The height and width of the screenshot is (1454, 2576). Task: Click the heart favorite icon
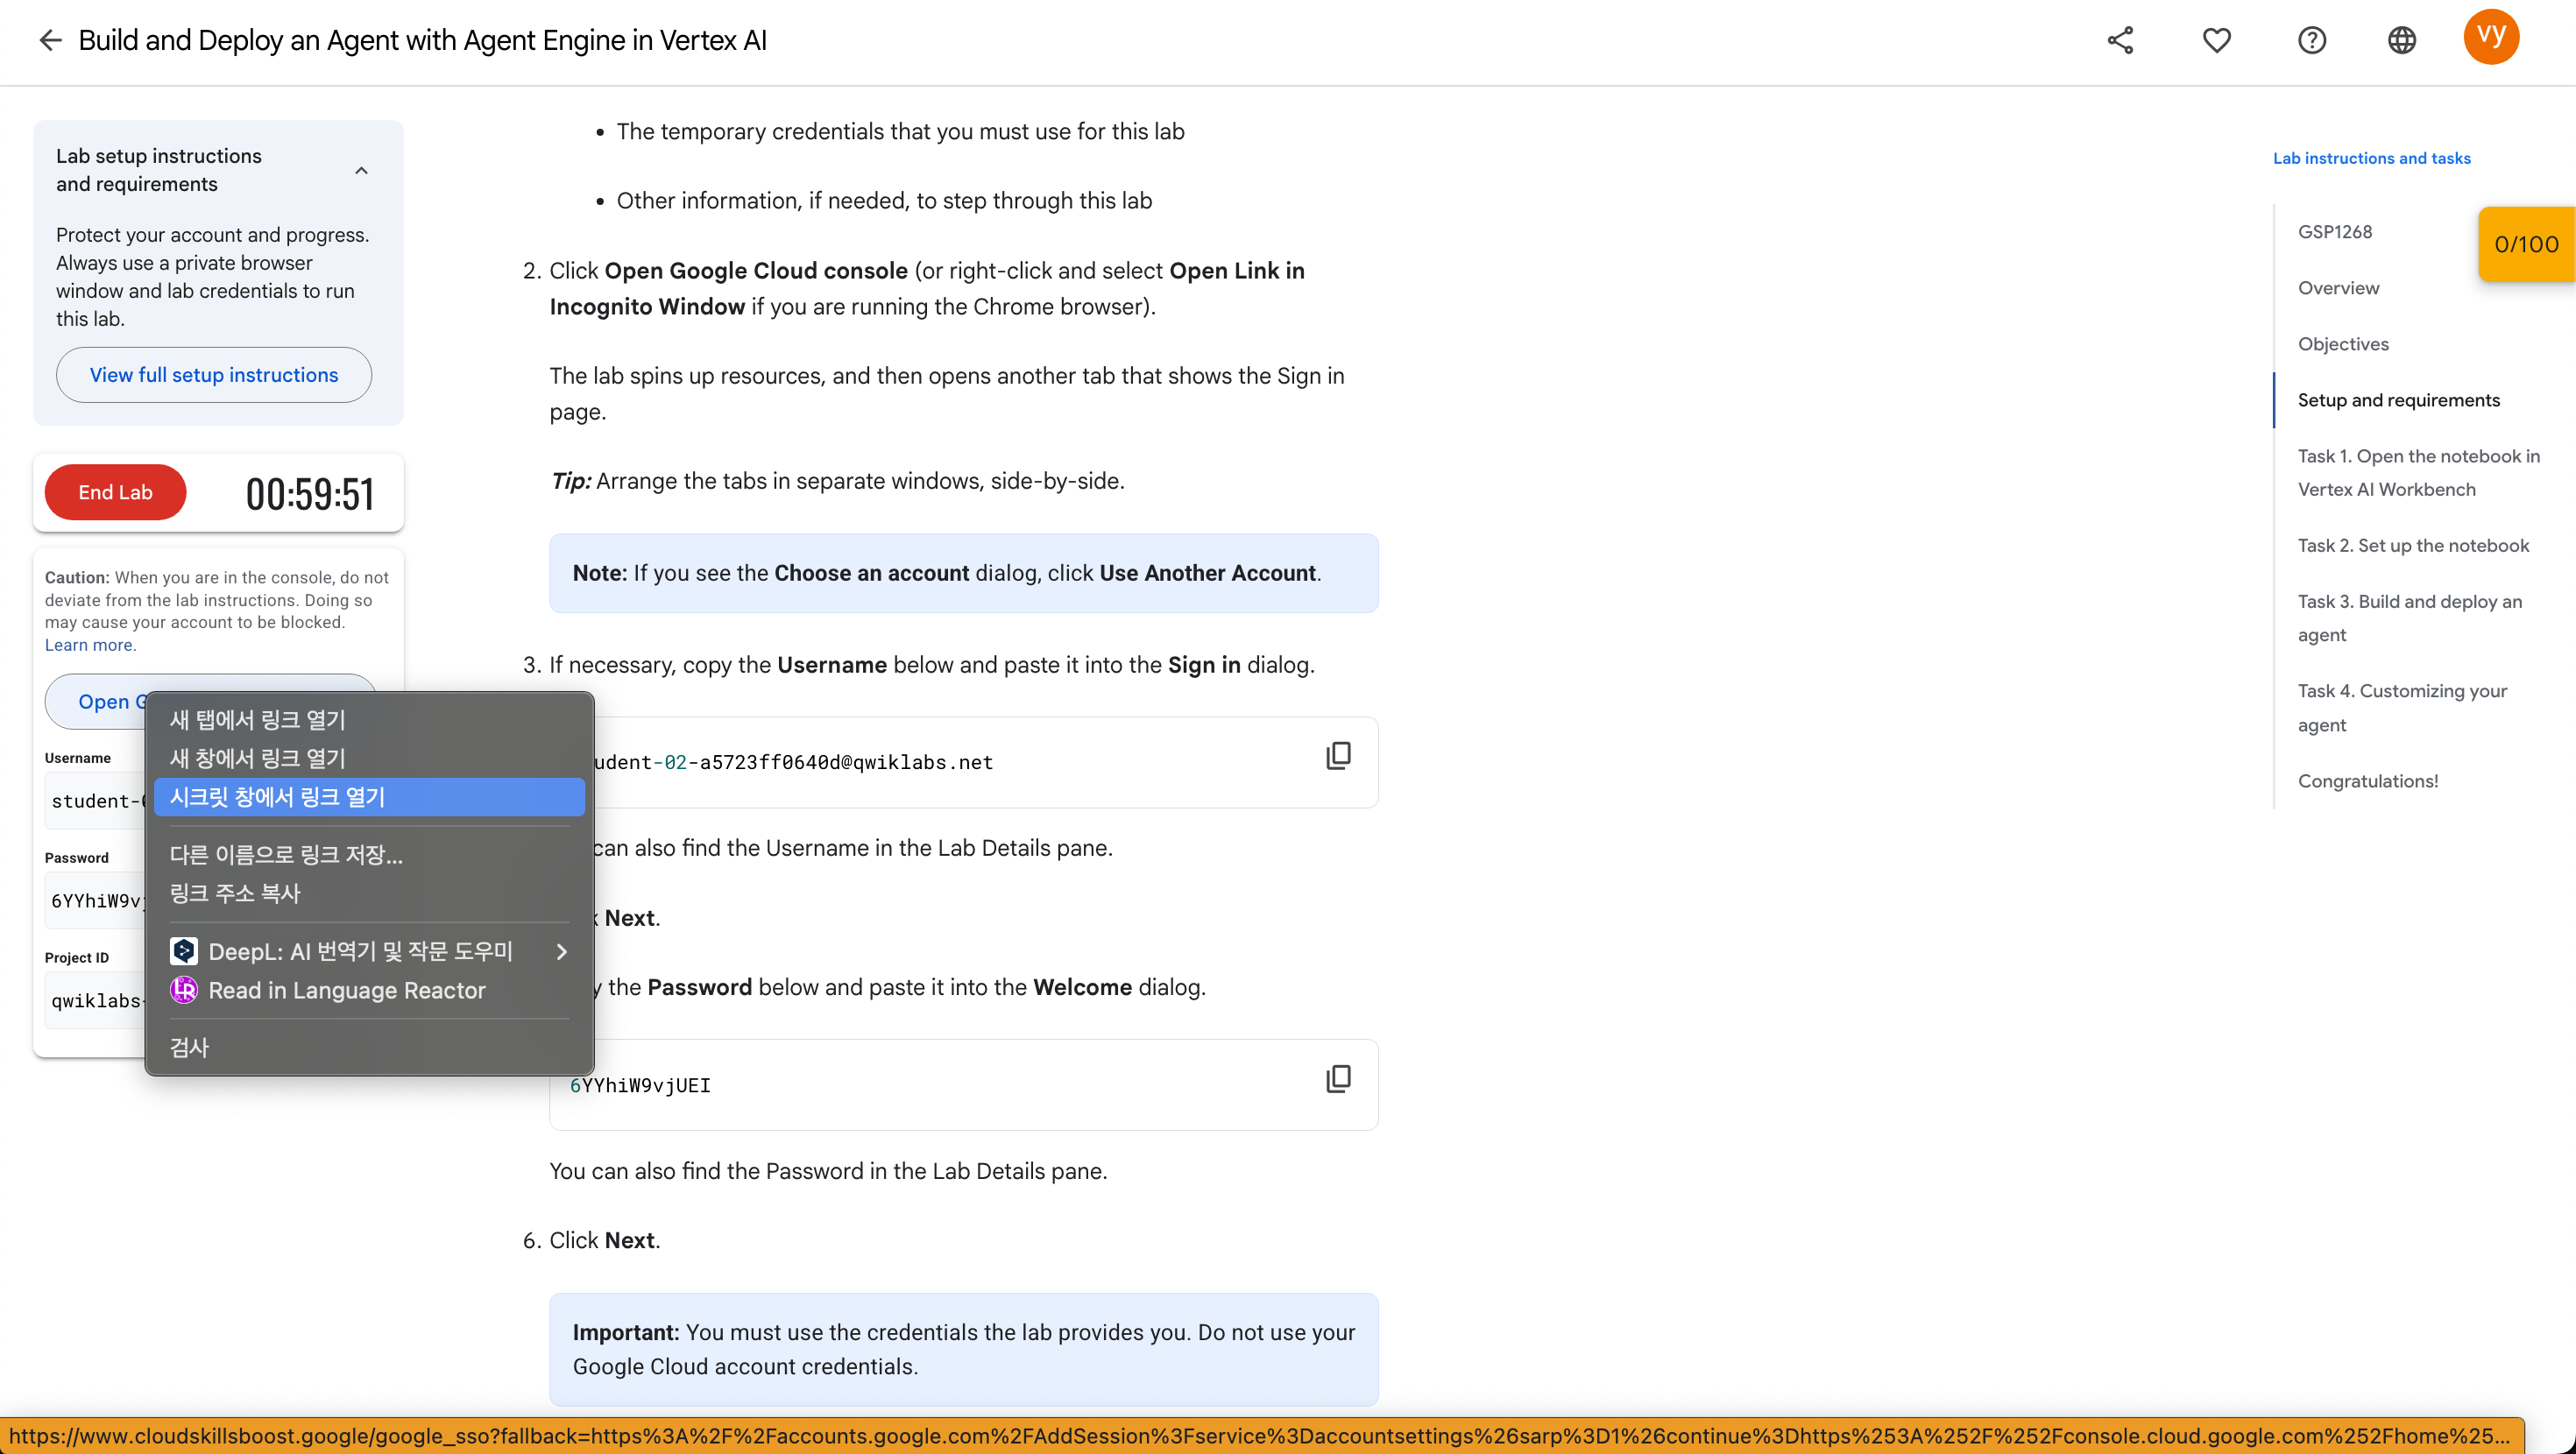(x=2216, y=40)
